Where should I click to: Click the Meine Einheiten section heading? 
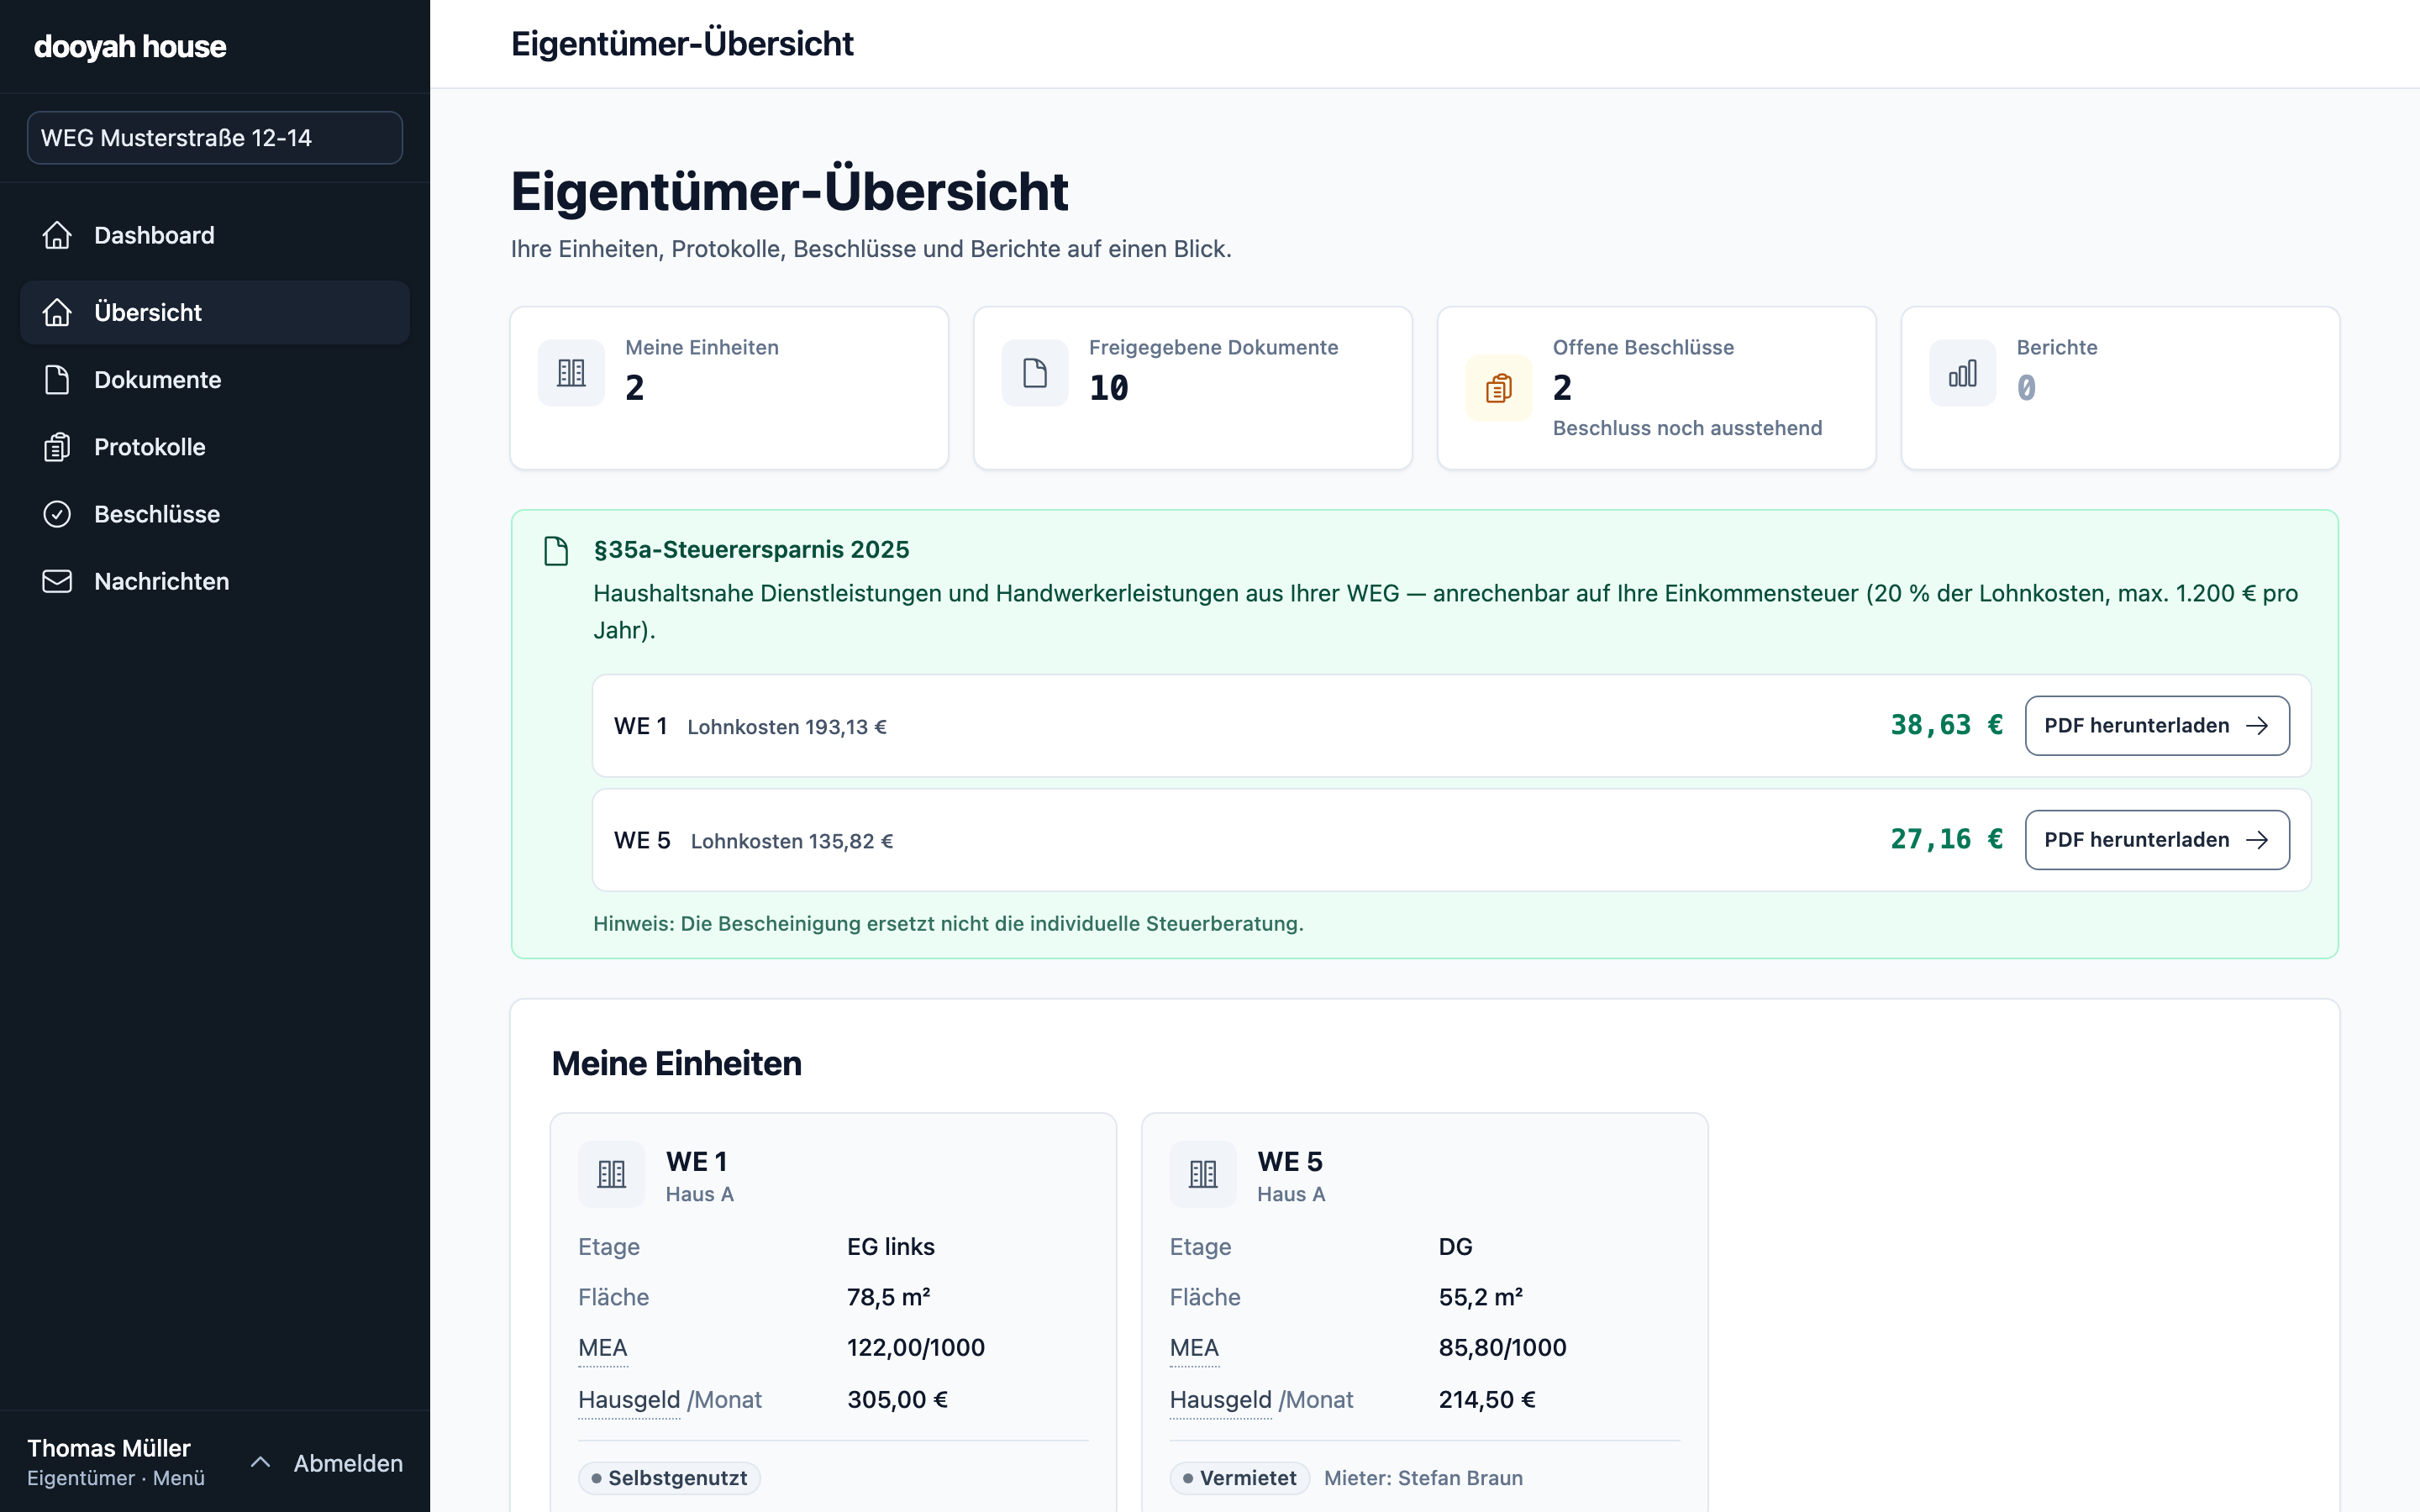point(677,1063)
